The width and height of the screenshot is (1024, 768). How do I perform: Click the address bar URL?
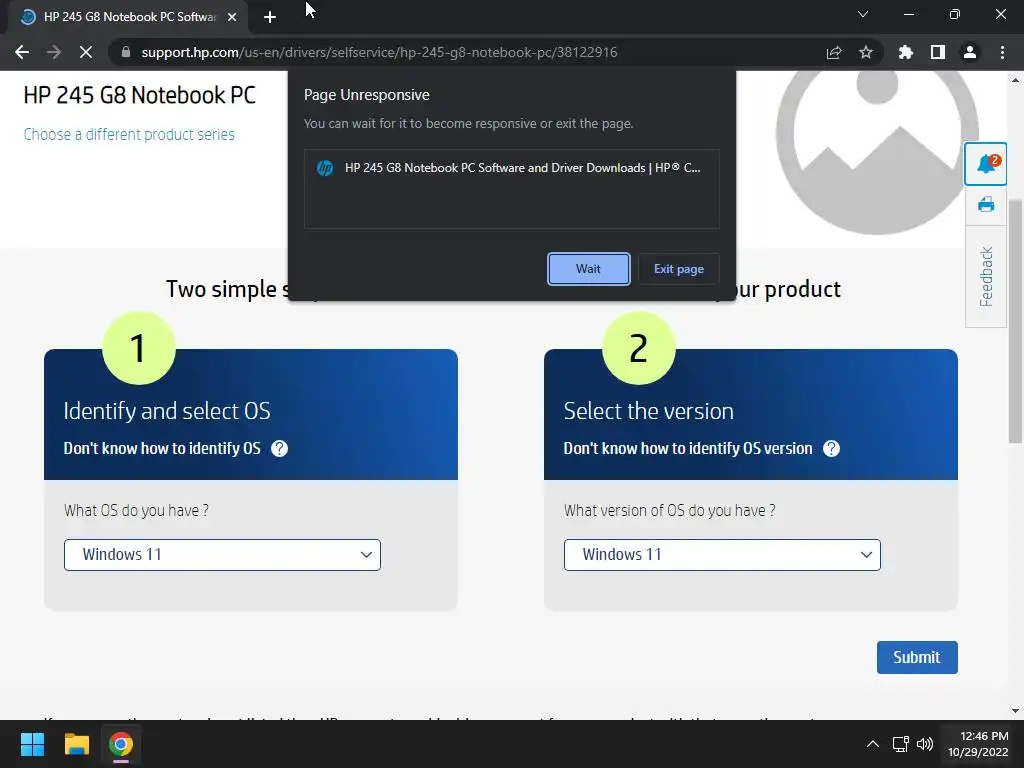[x=379, y=52]
